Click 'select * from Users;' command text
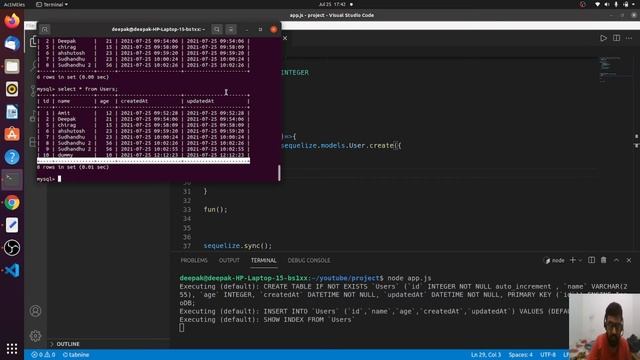640x360 pixels. coord(88,89)
